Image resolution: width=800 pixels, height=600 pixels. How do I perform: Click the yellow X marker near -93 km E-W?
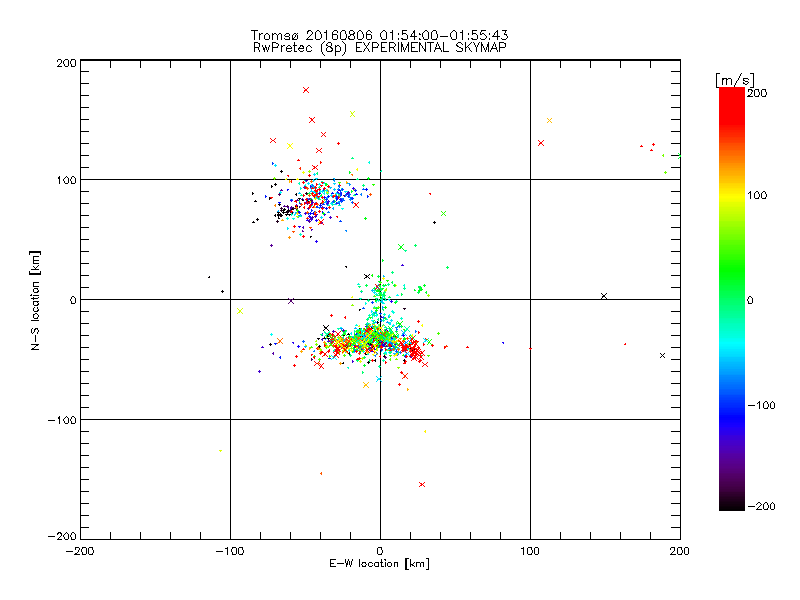click(x=240, y=311)
